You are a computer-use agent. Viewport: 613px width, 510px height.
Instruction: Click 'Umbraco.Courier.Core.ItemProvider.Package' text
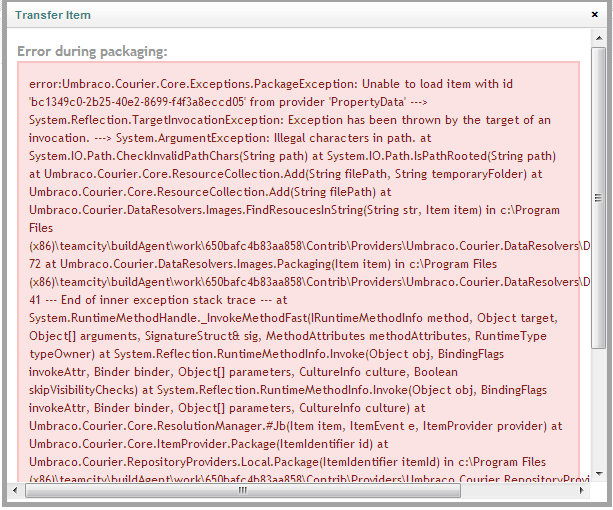(x=152, y=444)
